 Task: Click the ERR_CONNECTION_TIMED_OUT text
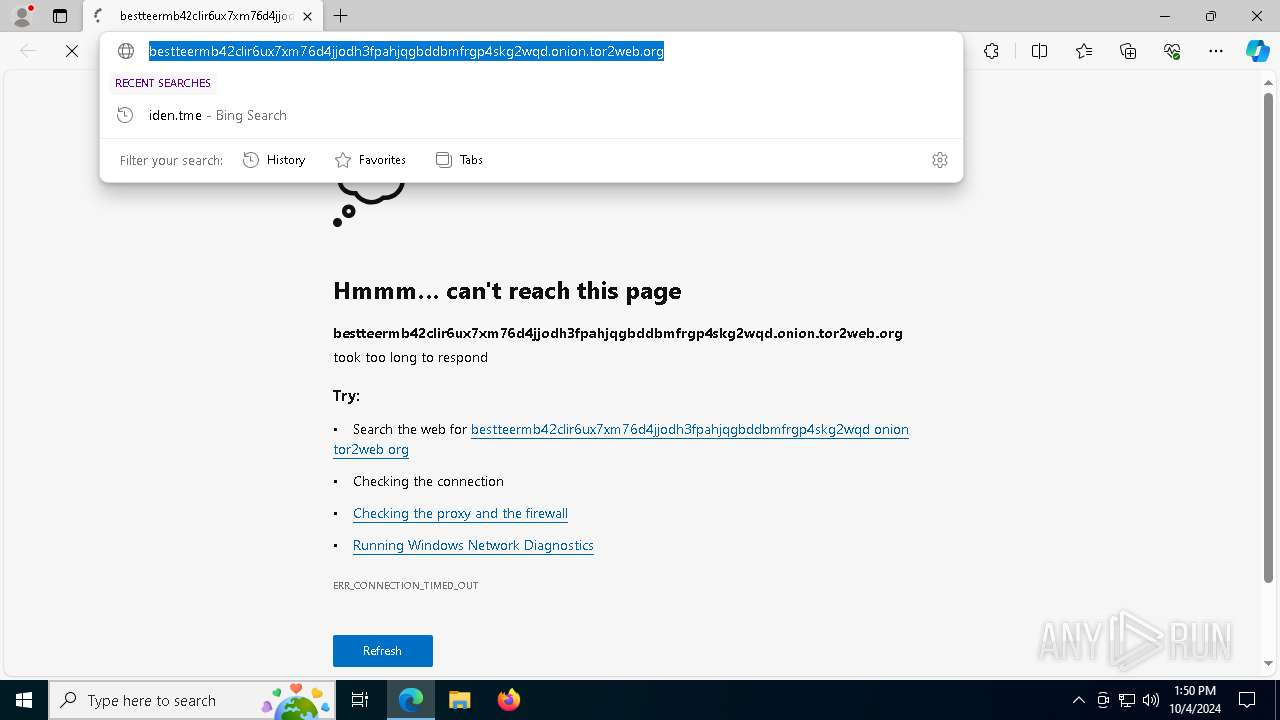[x=406, y=585]
